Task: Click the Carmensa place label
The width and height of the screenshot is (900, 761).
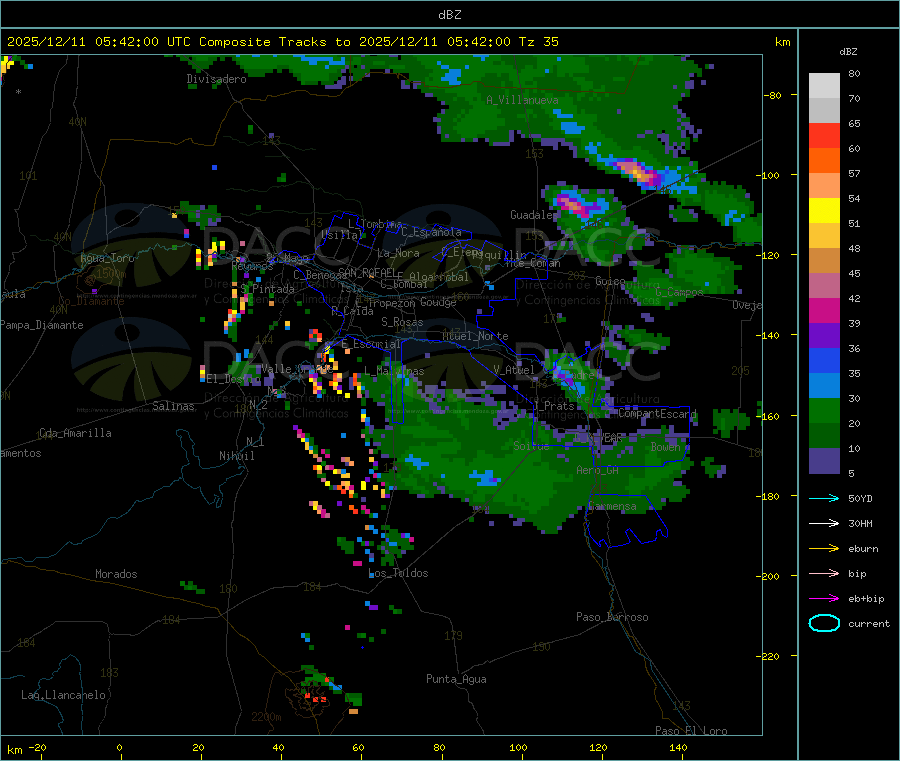Action: pyautogui.click(x=612, y=506)
